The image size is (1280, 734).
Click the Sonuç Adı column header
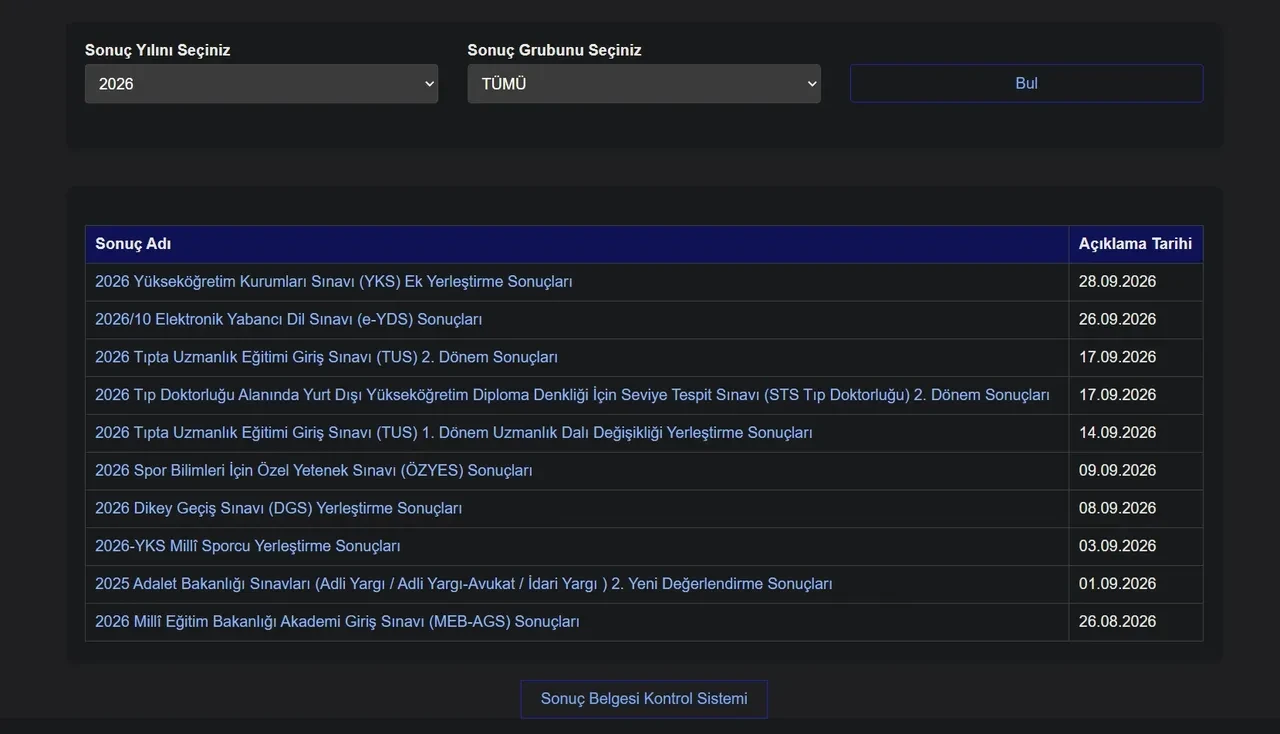pyautogui.click(x=577, y=244)
